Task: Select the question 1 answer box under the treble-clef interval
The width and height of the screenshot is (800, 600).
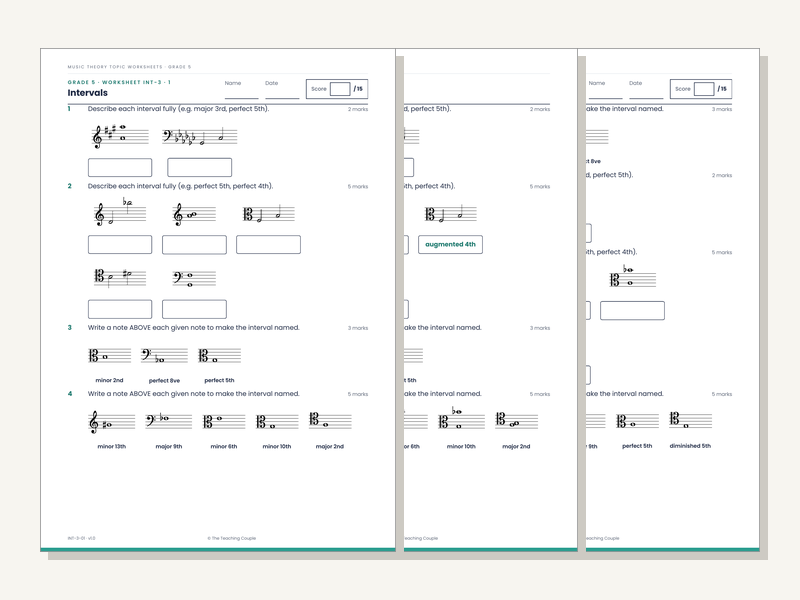Action: [x=120, y=167]
